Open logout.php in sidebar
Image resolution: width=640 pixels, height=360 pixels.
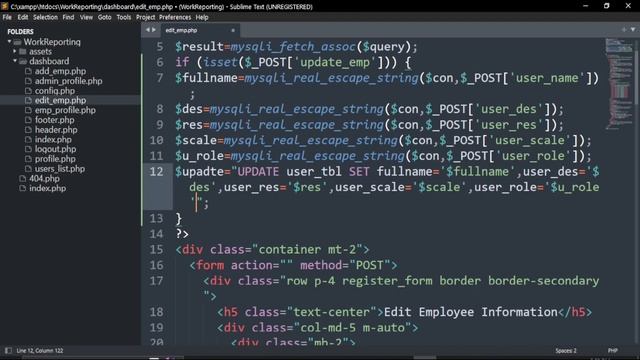(55, 149)
